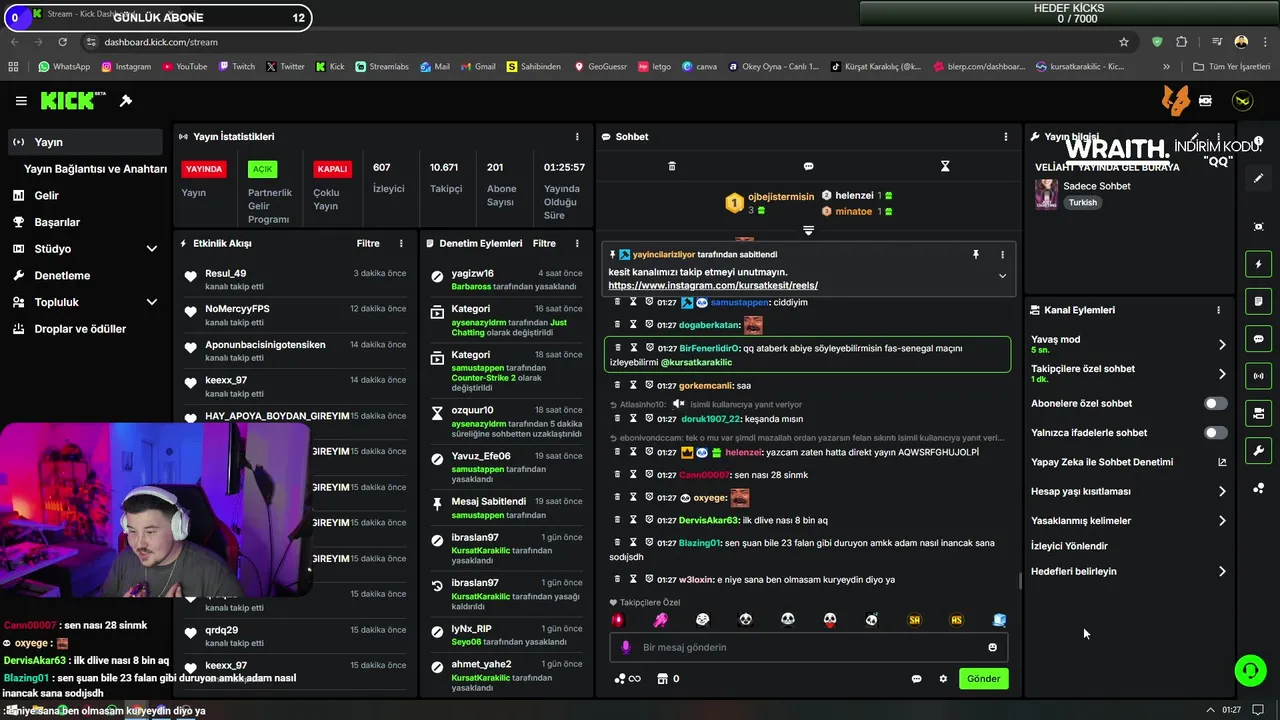This screenshot has height=720, width=1280.
Task: Open Kanal Eylemleri three-dot menu
Action: tap(1218, 310)
